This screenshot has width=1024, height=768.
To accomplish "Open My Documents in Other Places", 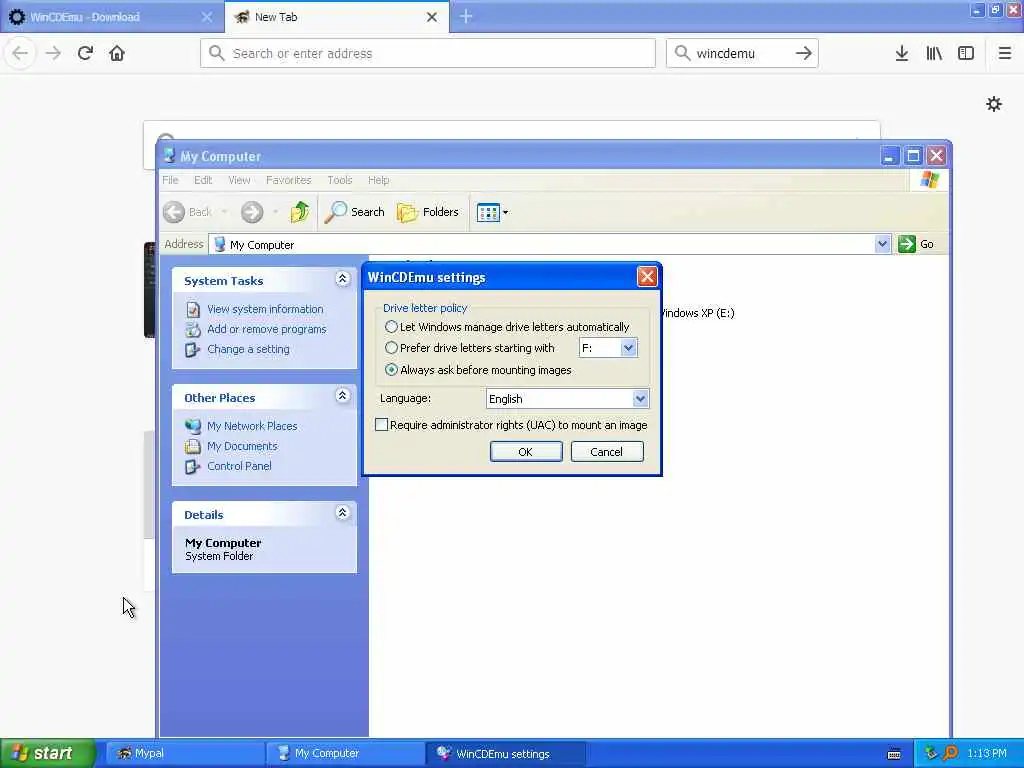I will [242, 446].
